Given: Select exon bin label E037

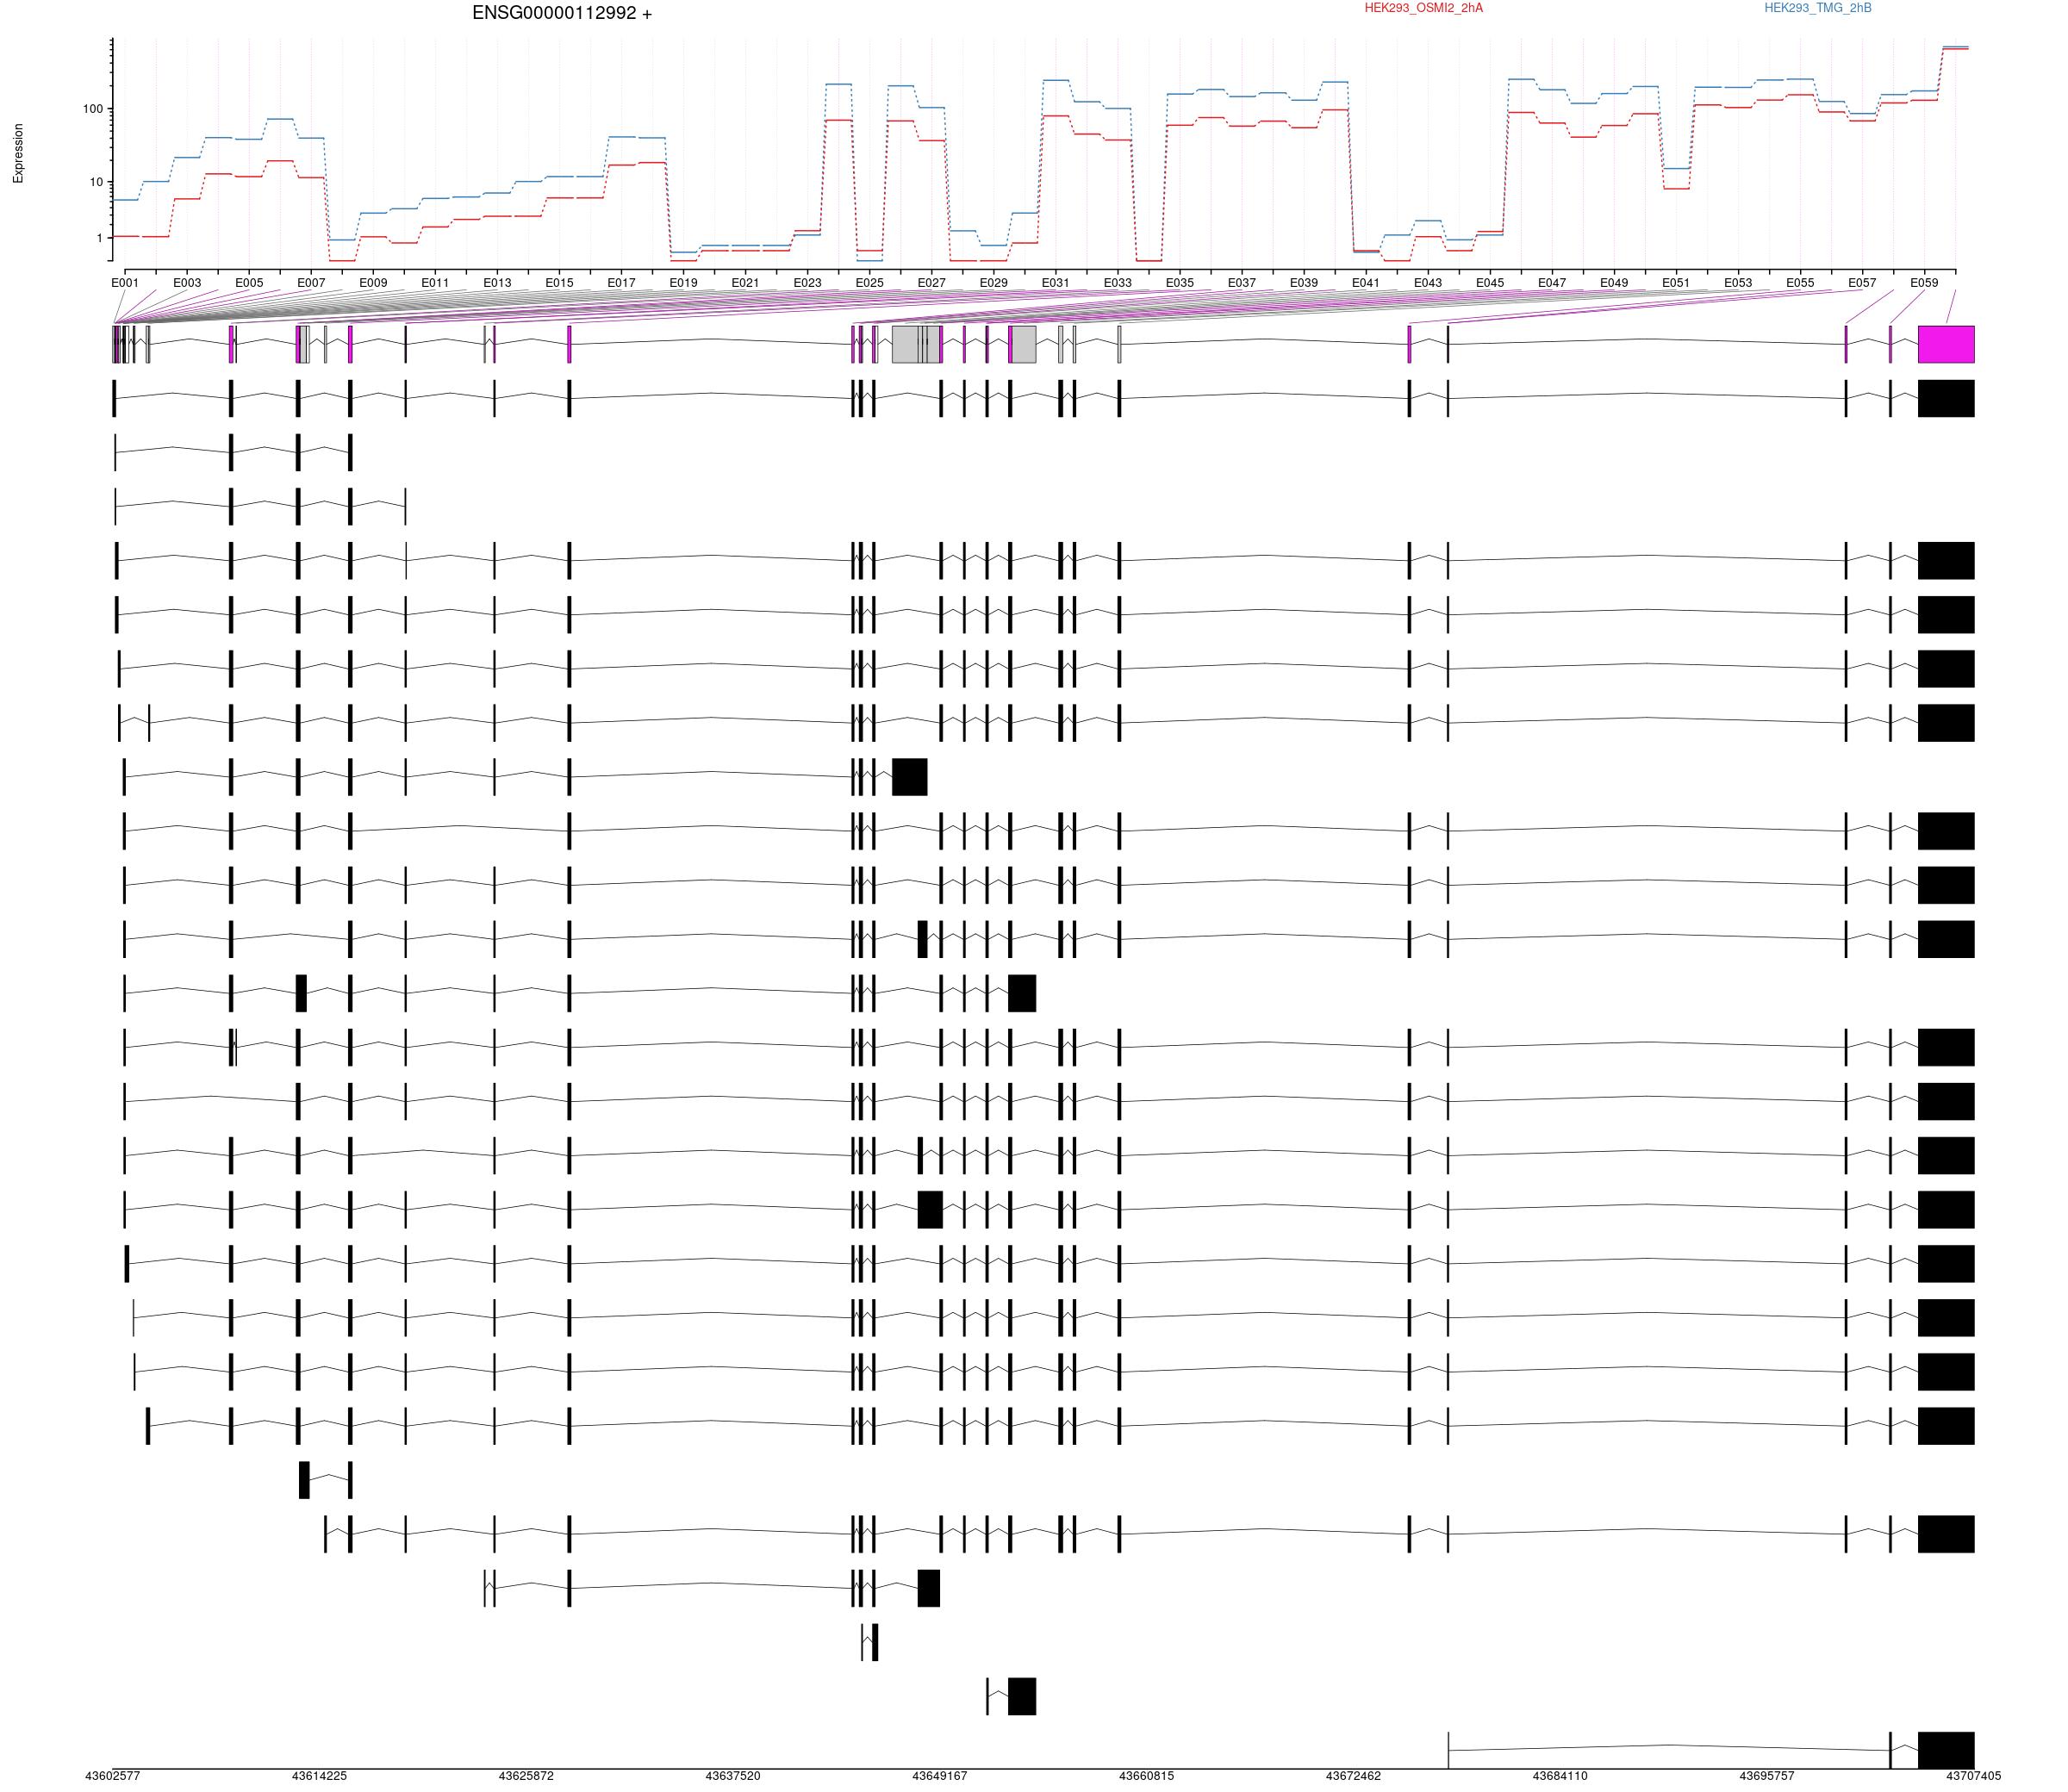Looking at the screenshot, I should 1241,283.
